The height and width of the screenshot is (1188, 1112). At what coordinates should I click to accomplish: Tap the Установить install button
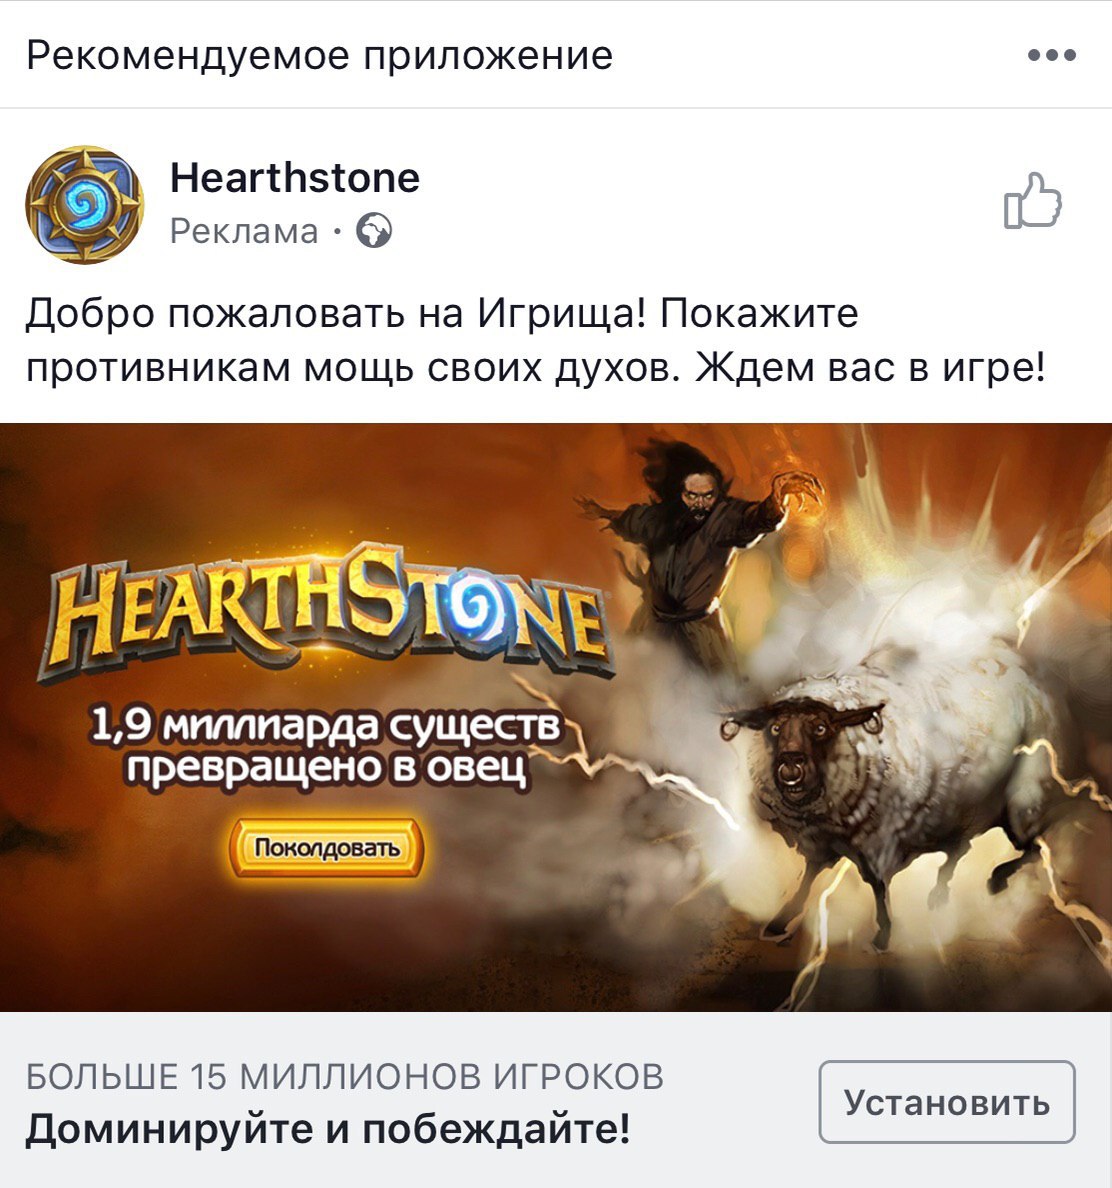947,1102
